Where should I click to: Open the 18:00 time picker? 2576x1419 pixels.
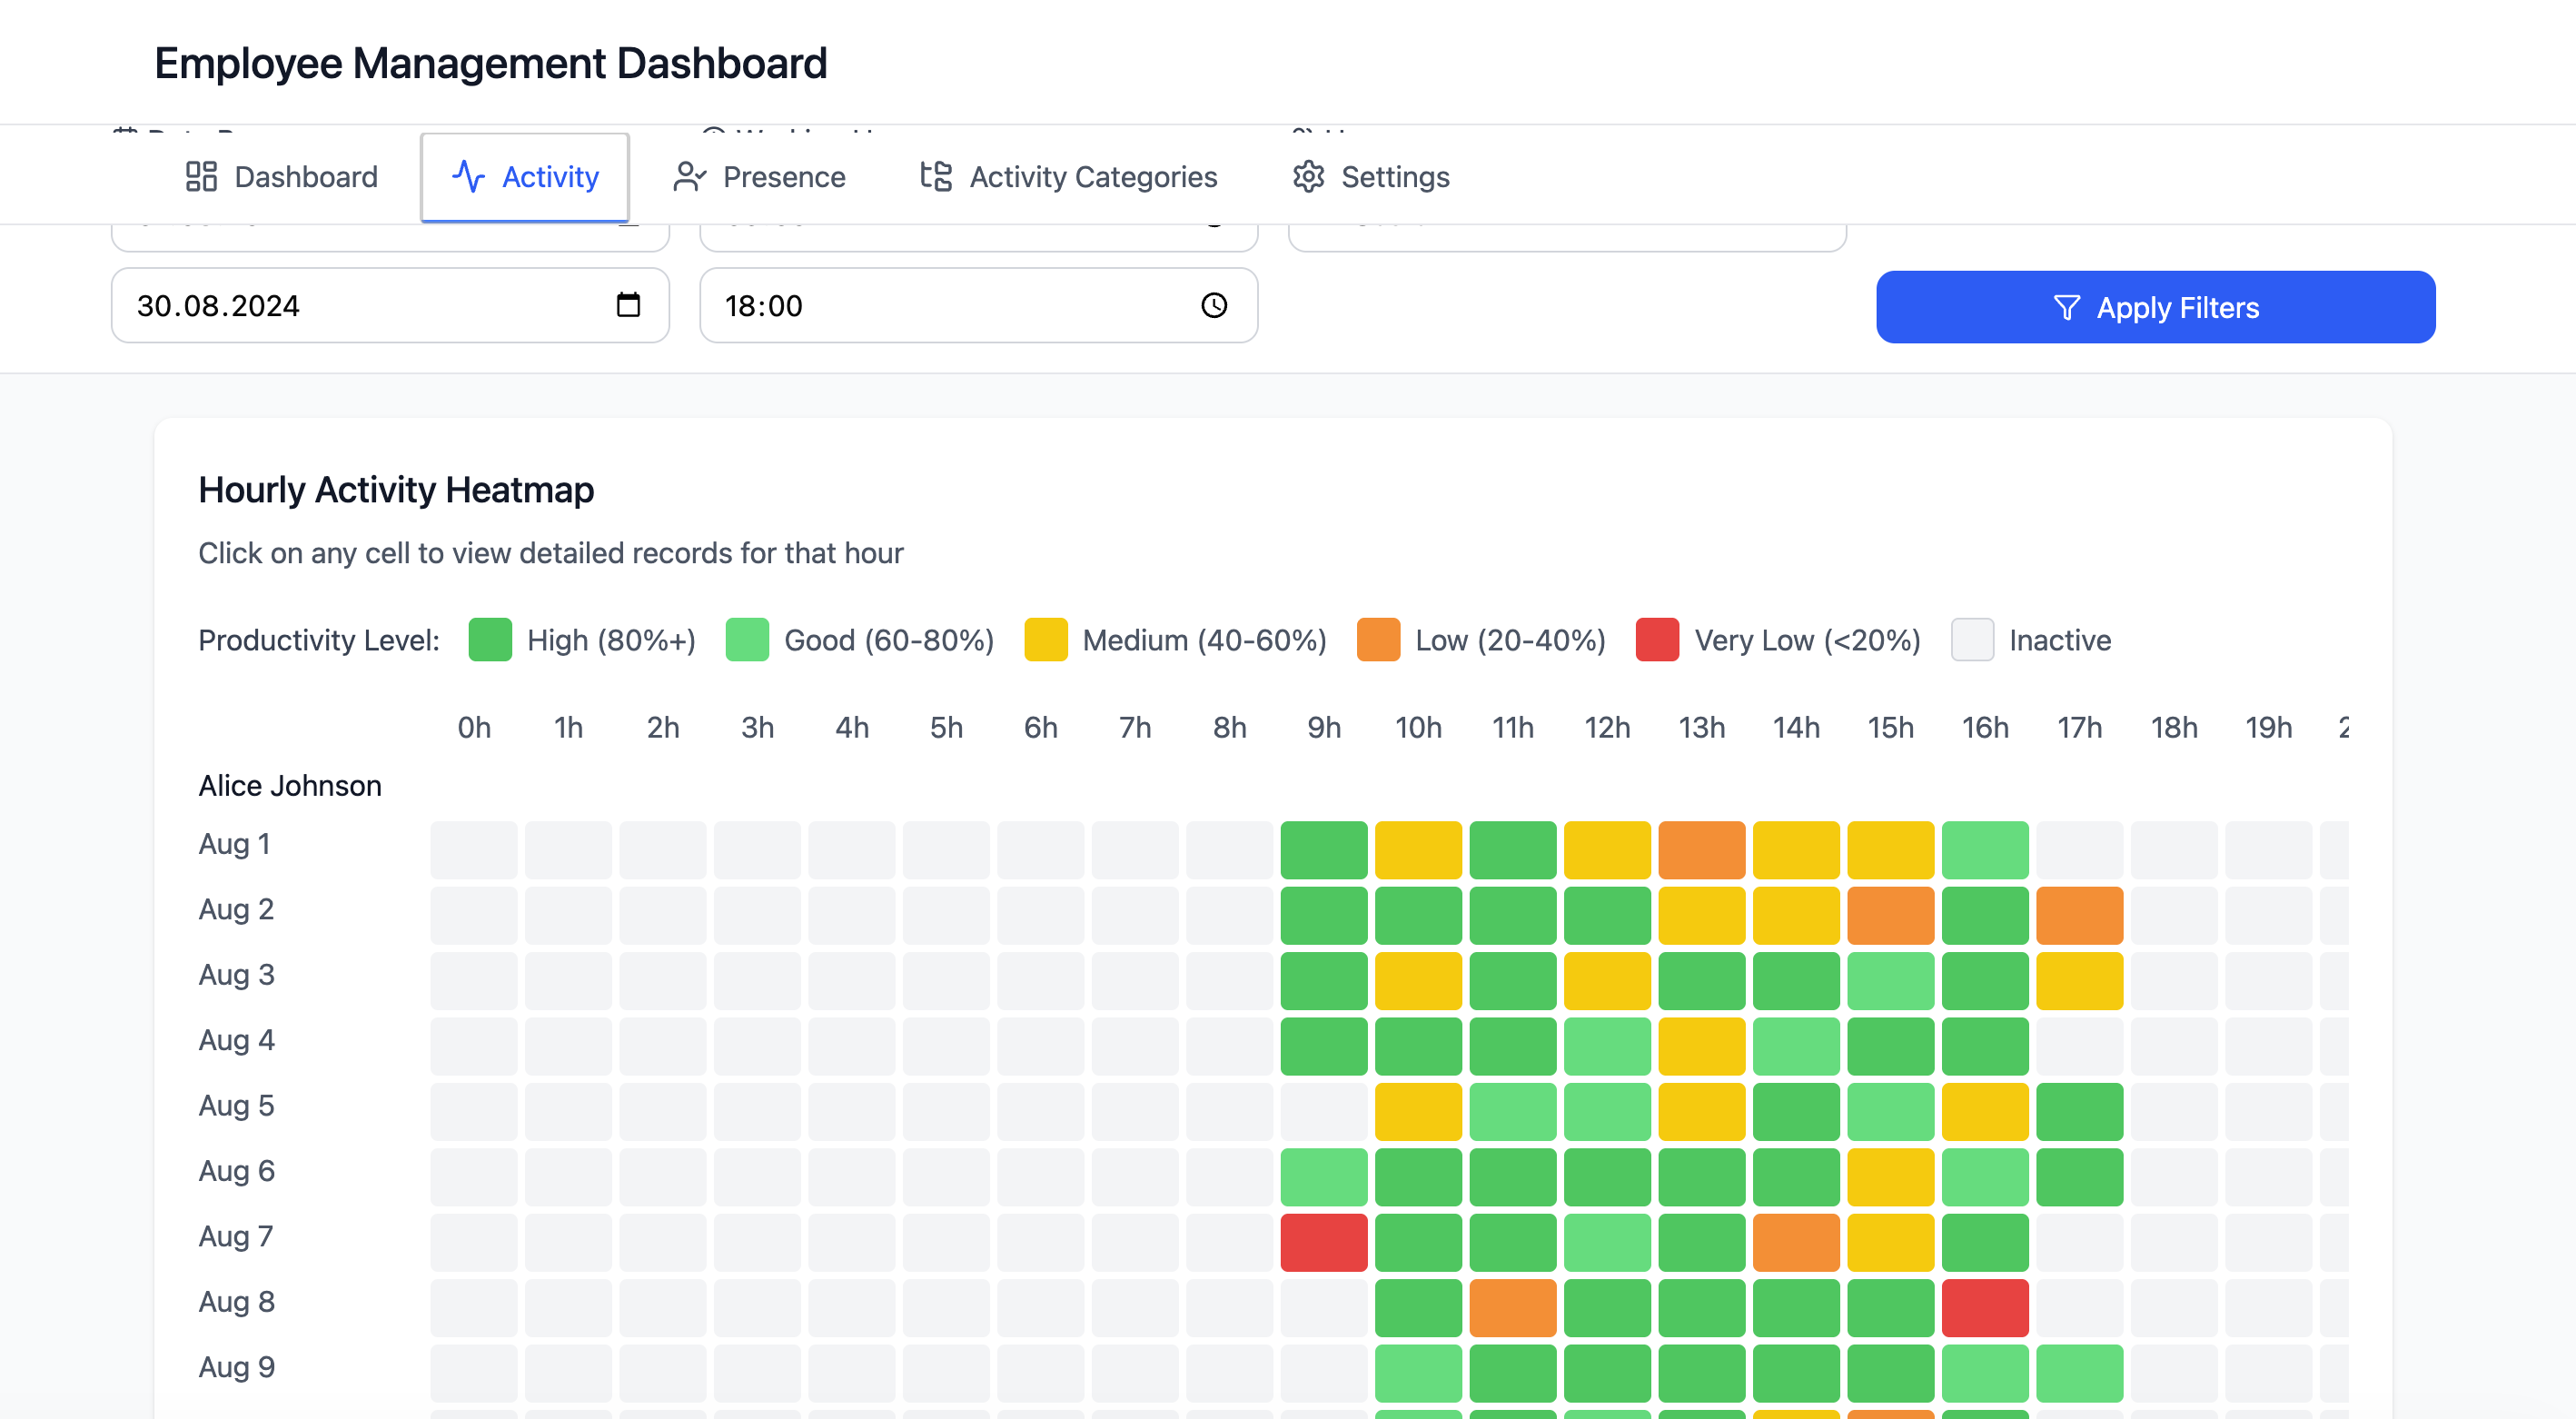point(978,305)
